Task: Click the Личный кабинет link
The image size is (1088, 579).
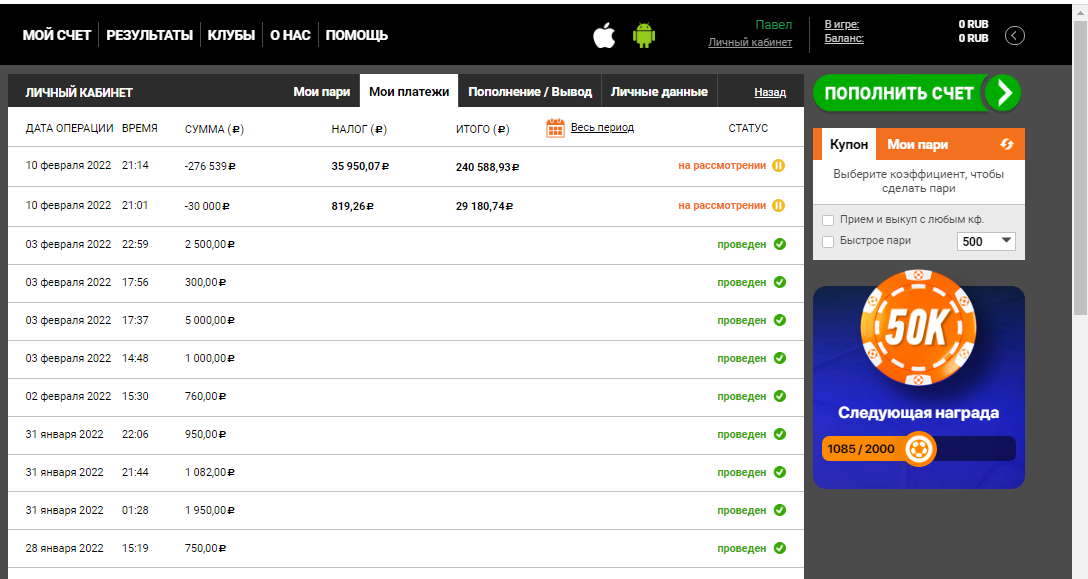Action: click(x=750, y=43)
